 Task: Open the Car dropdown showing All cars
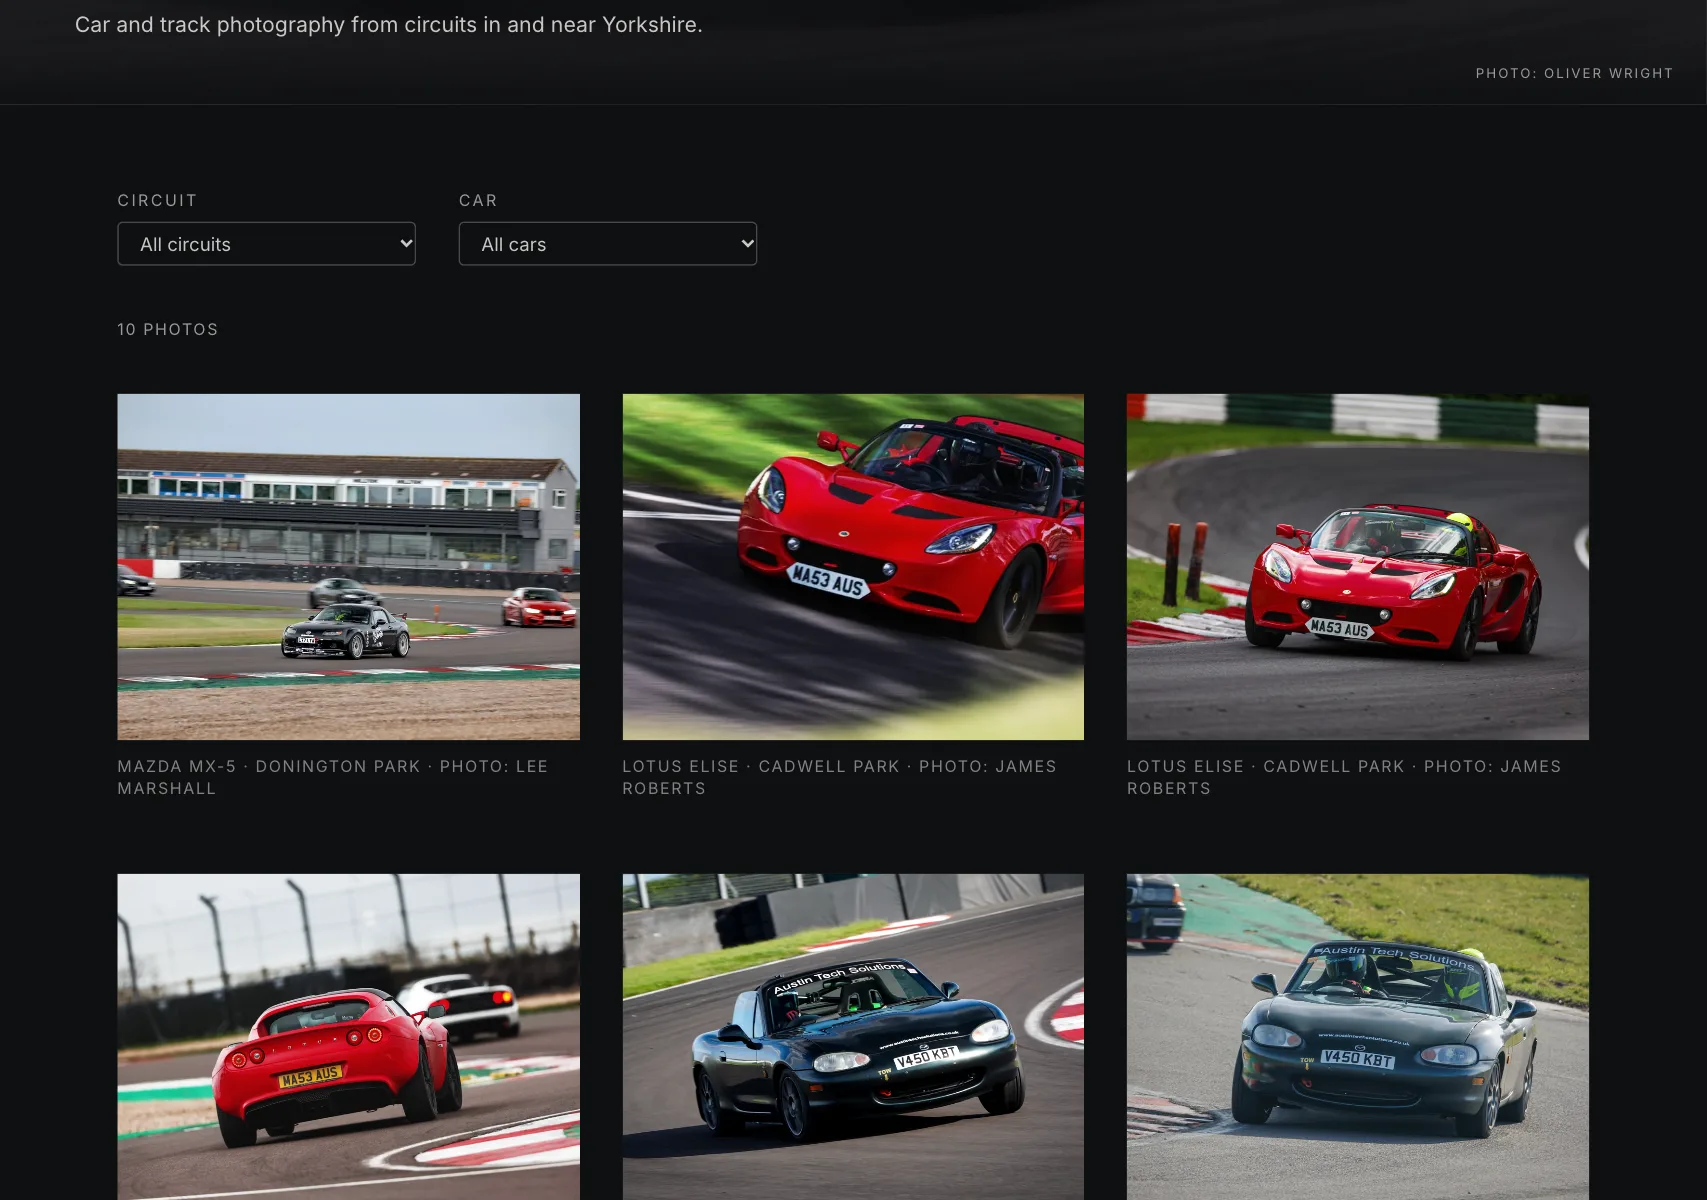608,244
